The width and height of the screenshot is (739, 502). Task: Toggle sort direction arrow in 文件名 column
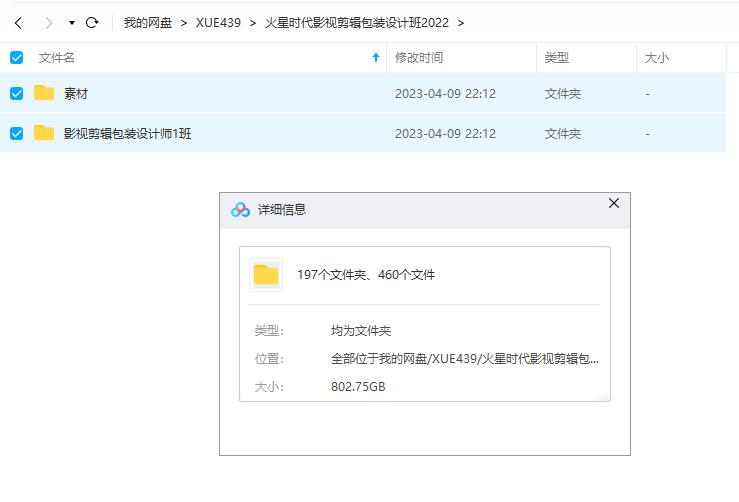pyautogui.click(x=376, y=58)
